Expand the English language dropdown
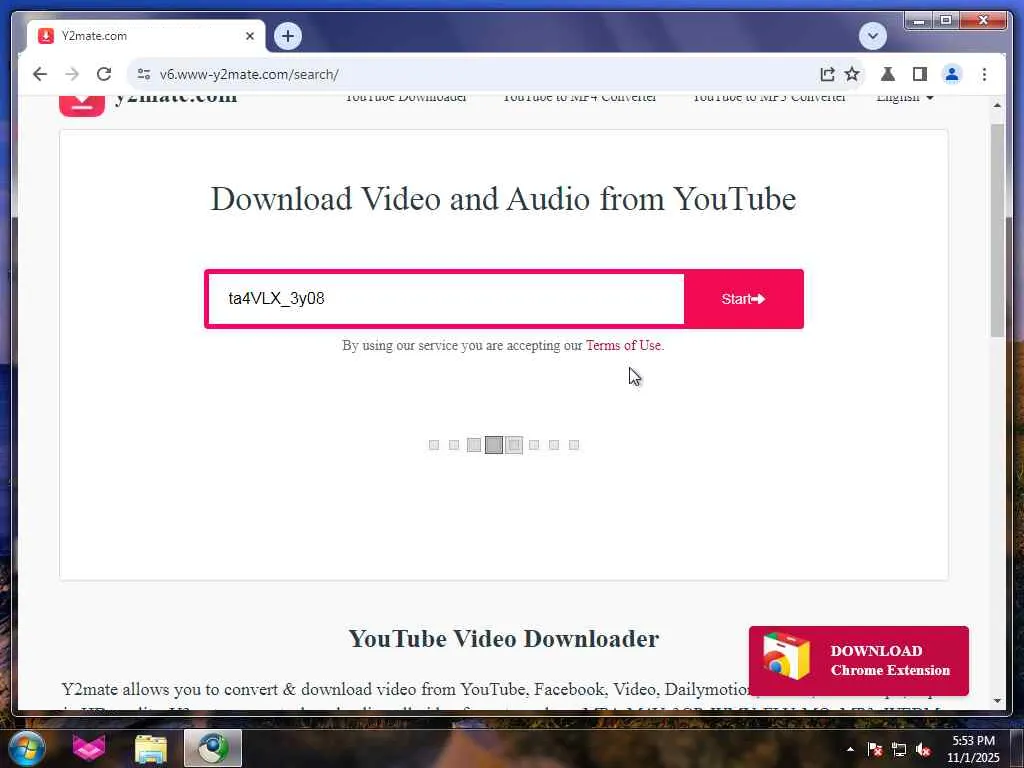Viewport: 1024px width, 768px height. pos(905,98)
